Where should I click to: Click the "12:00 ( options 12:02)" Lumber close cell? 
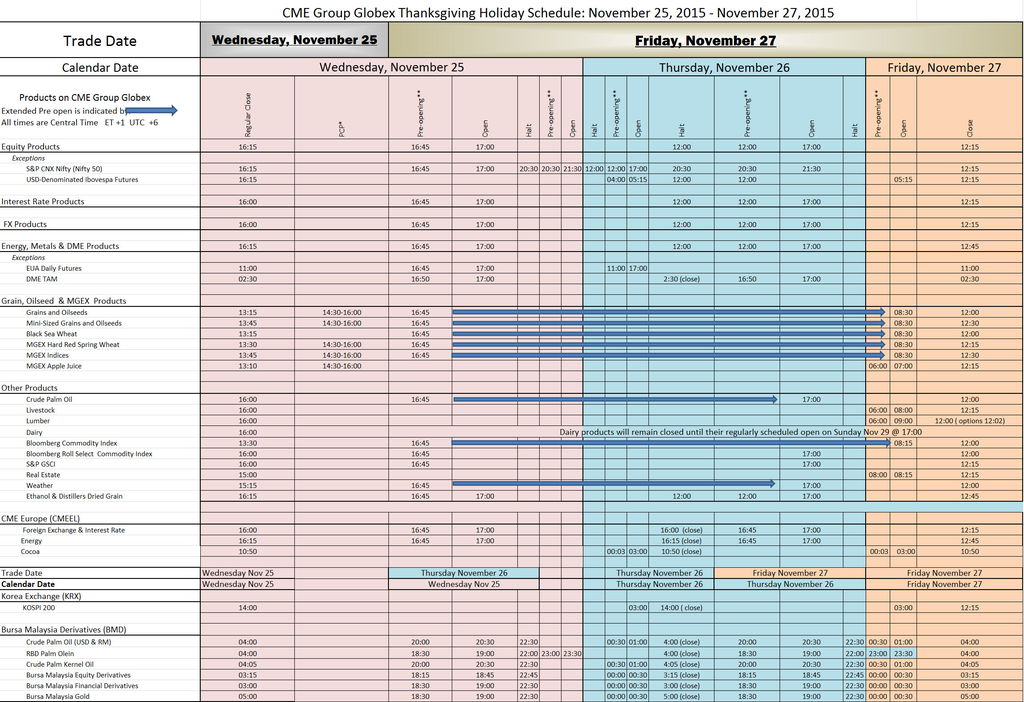tap(970, 421)
